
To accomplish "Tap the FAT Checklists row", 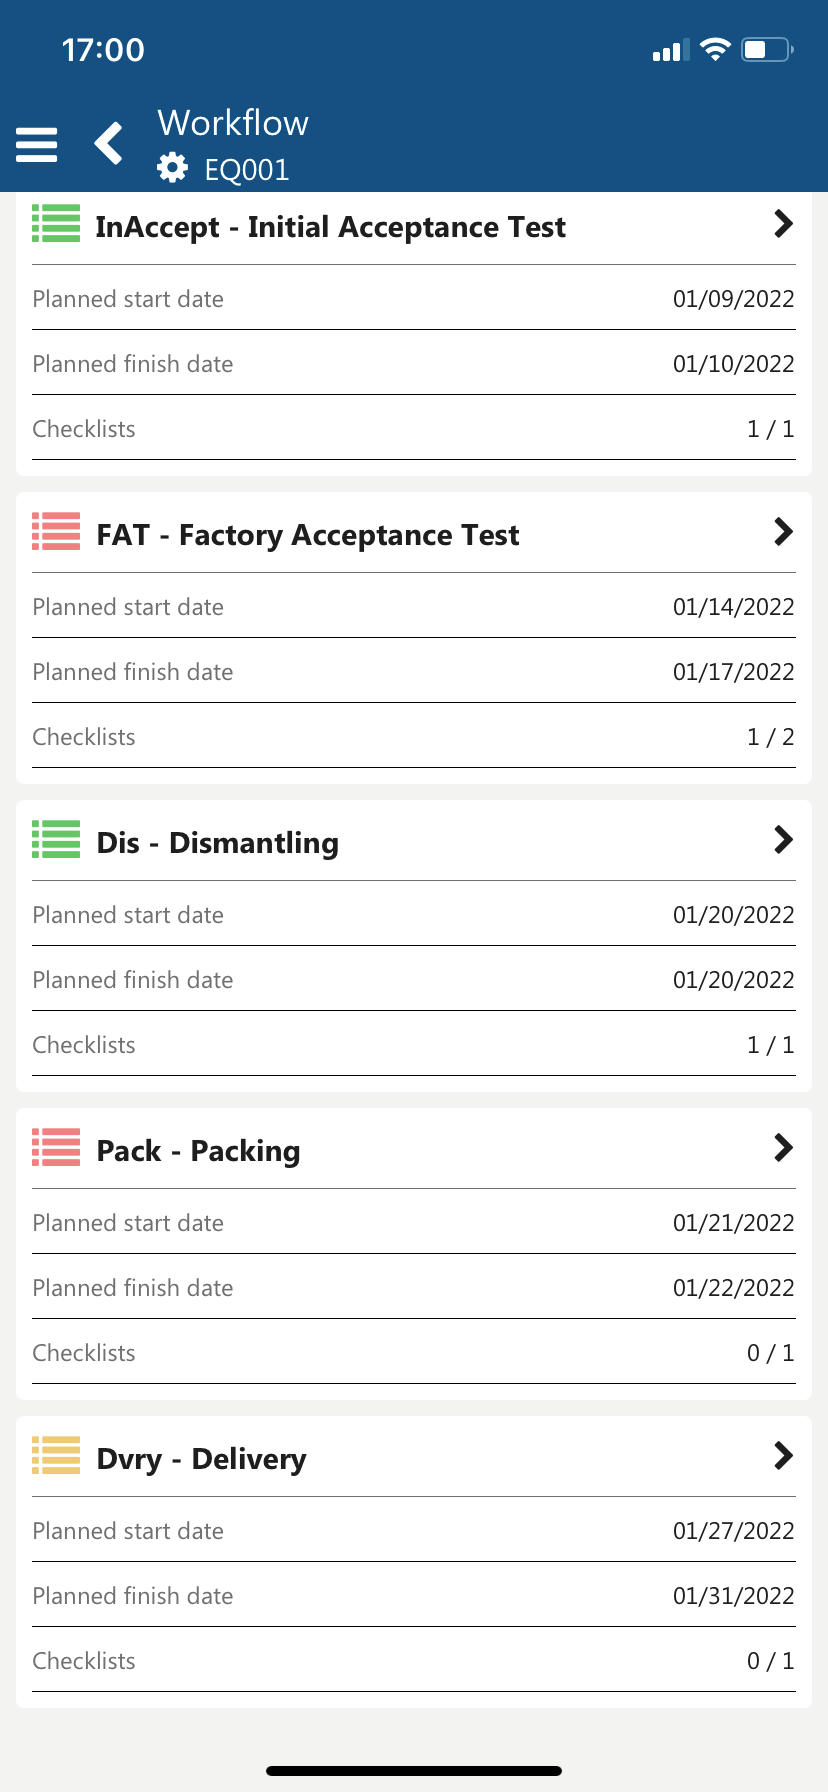I will click(x=414, y=737).
